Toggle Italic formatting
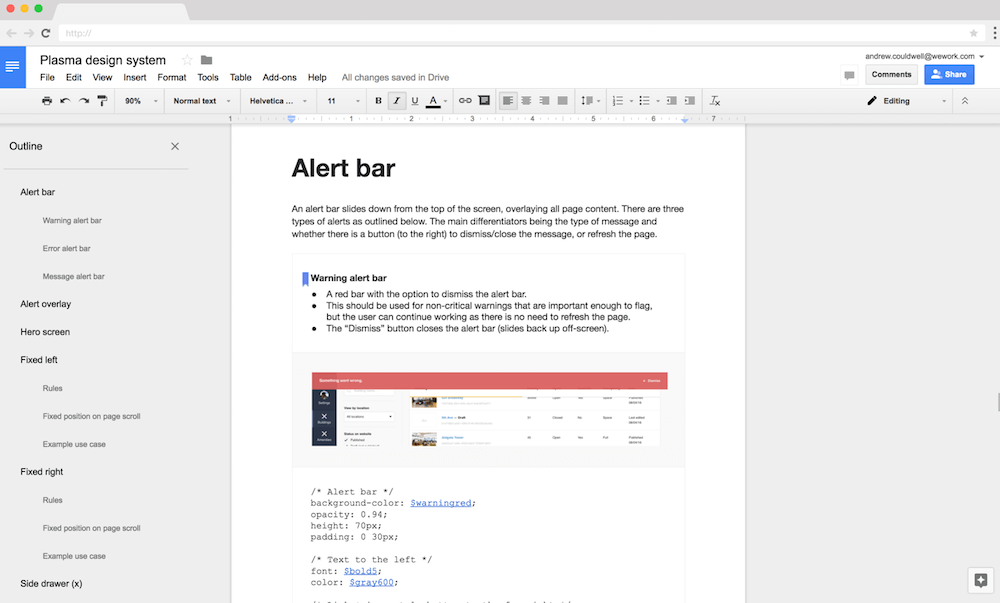Screen dimensions: 1000x603 pyautogui.click(x=396, y=101)
